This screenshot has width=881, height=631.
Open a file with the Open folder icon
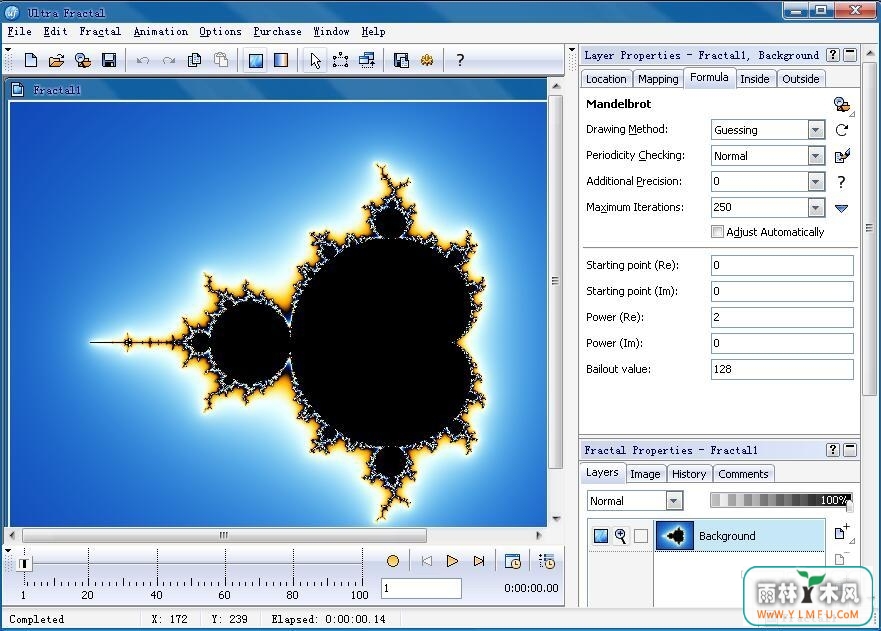click(x=57, y=60)
